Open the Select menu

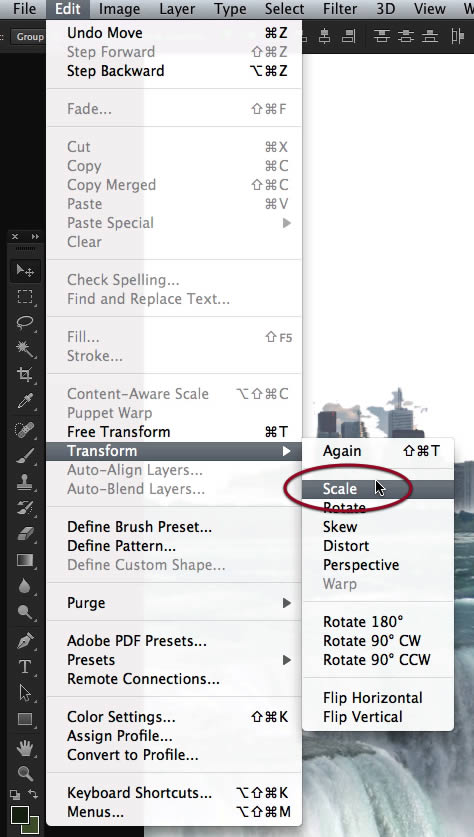click(284, 9)
